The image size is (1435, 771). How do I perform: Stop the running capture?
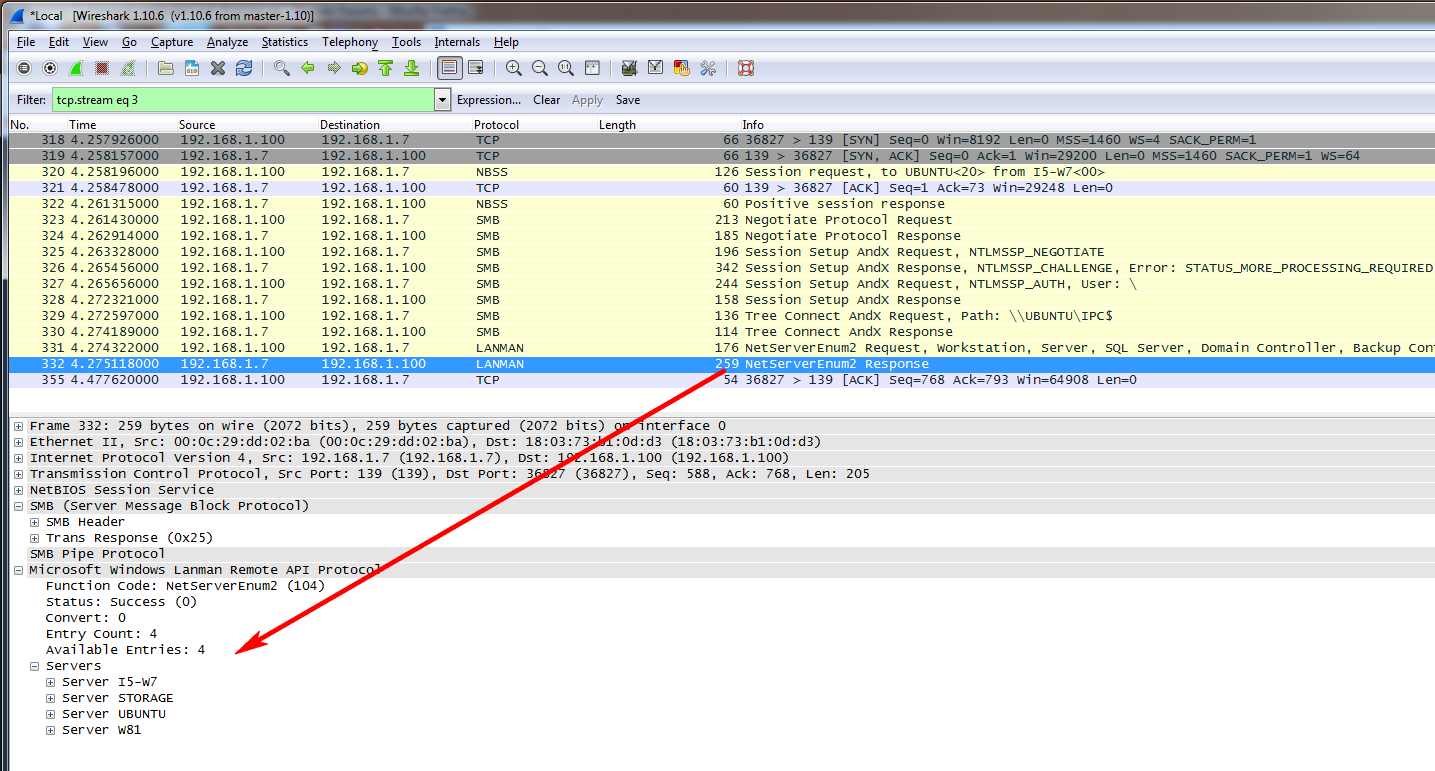[x=102, y=68]
